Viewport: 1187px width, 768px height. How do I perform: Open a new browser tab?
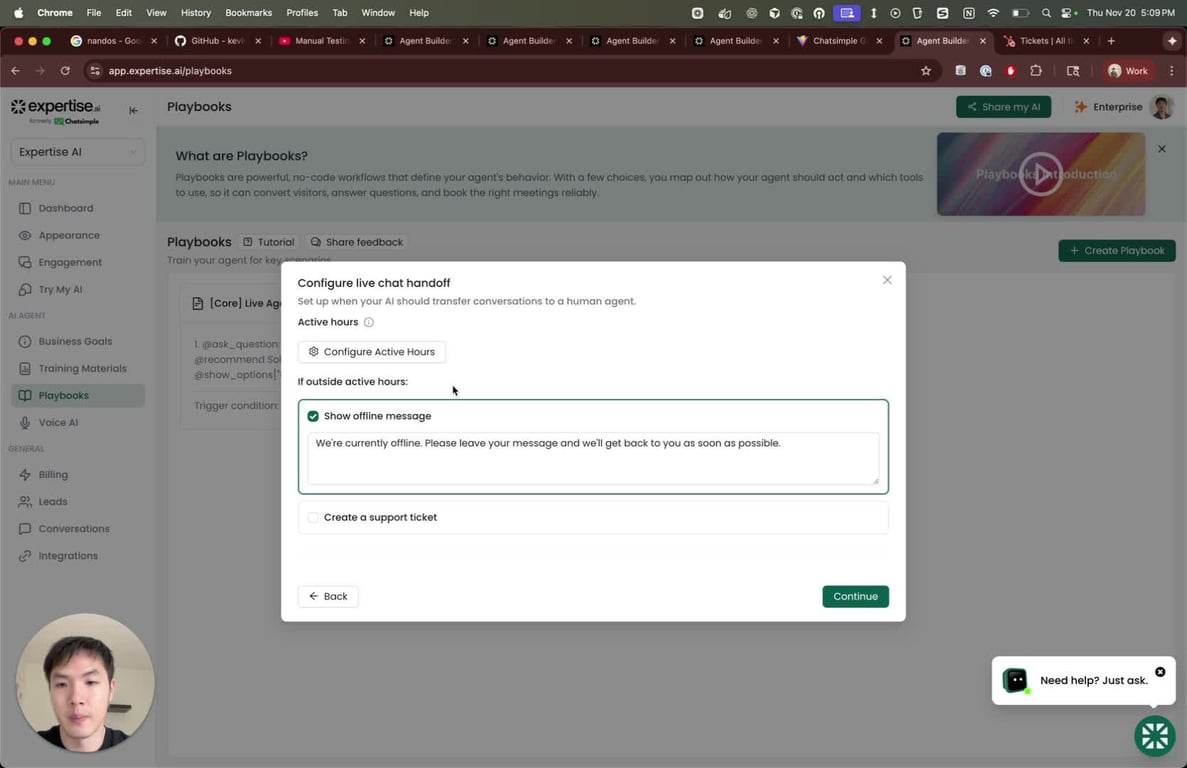point(1111,41)
